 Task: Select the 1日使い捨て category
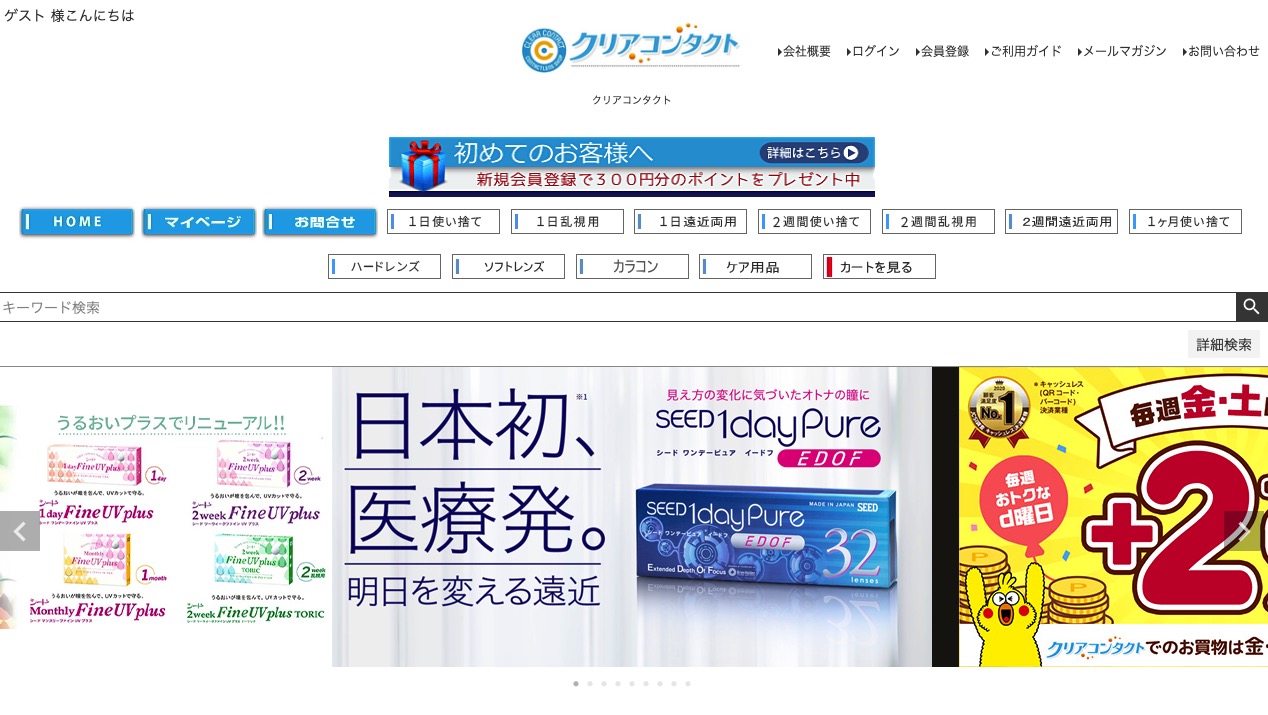click(443, 222)
